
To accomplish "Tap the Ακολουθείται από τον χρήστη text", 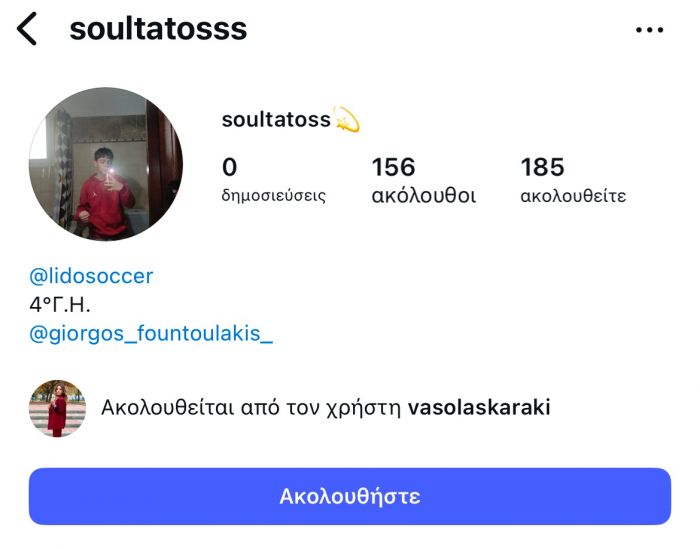I will (x=251, y=408).
